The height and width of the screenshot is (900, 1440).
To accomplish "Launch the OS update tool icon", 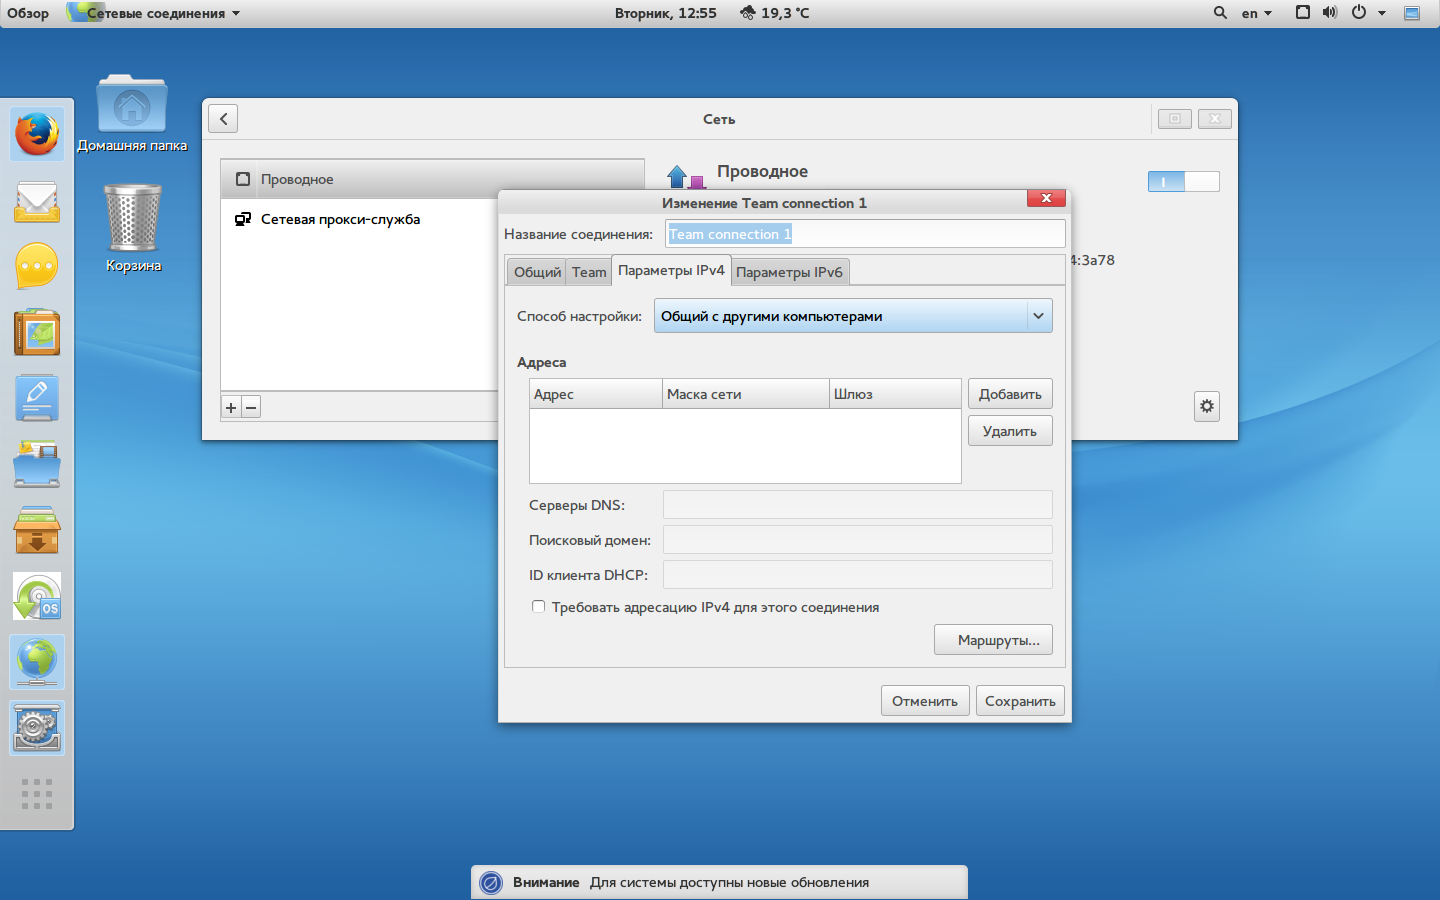I will coord(37,596).
